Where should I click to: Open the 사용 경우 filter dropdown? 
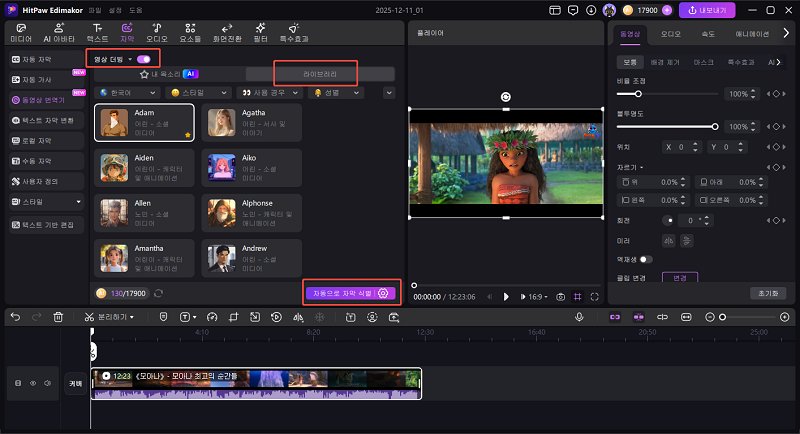pos(270,93)
